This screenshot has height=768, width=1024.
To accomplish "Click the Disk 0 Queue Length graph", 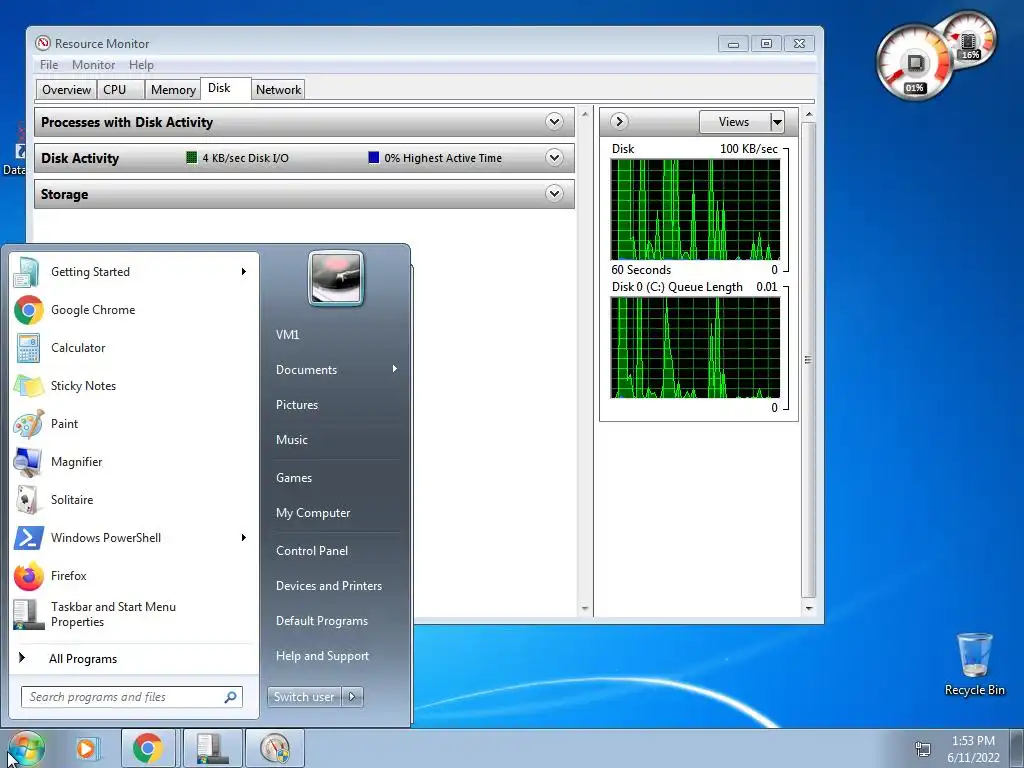I will tap(695, 347).
